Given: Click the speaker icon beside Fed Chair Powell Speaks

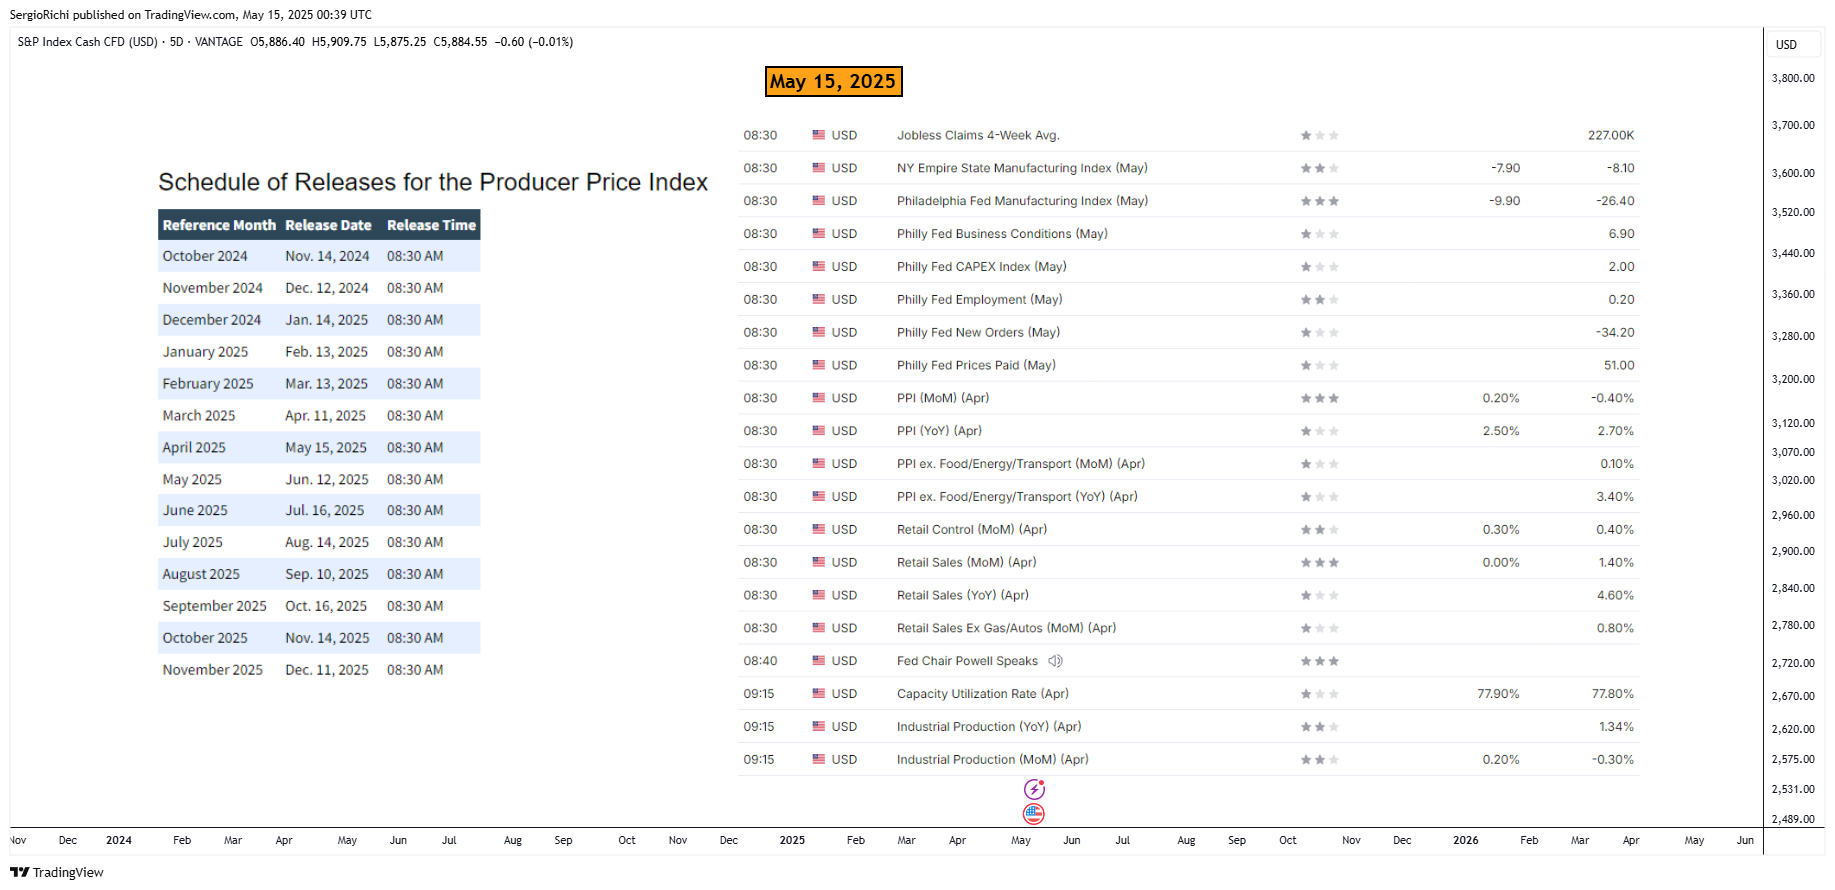Looking at the screenshot, I should [x=1055, y=661].
